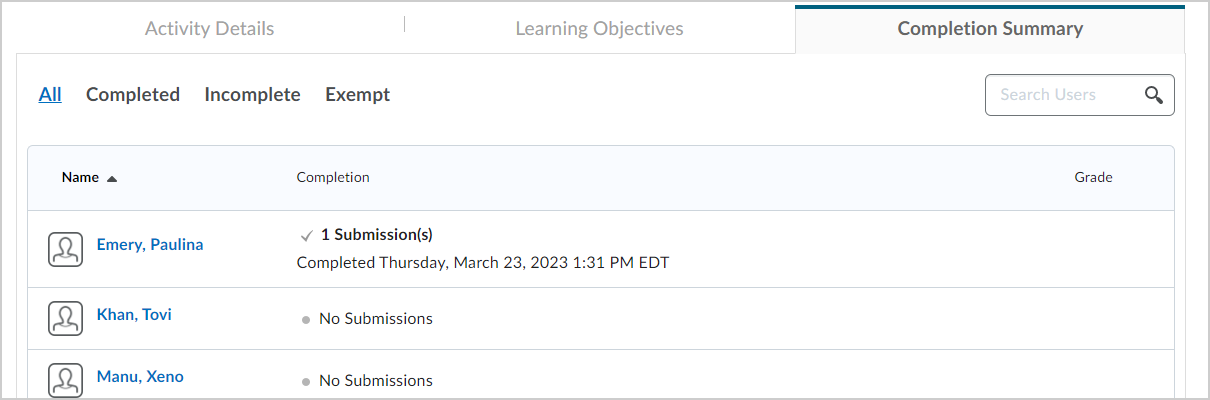Viewport: 1210px width, 400px height.
Task: Click Tovi Khan's profile avatar icon
Action: (x=66, y=319)
